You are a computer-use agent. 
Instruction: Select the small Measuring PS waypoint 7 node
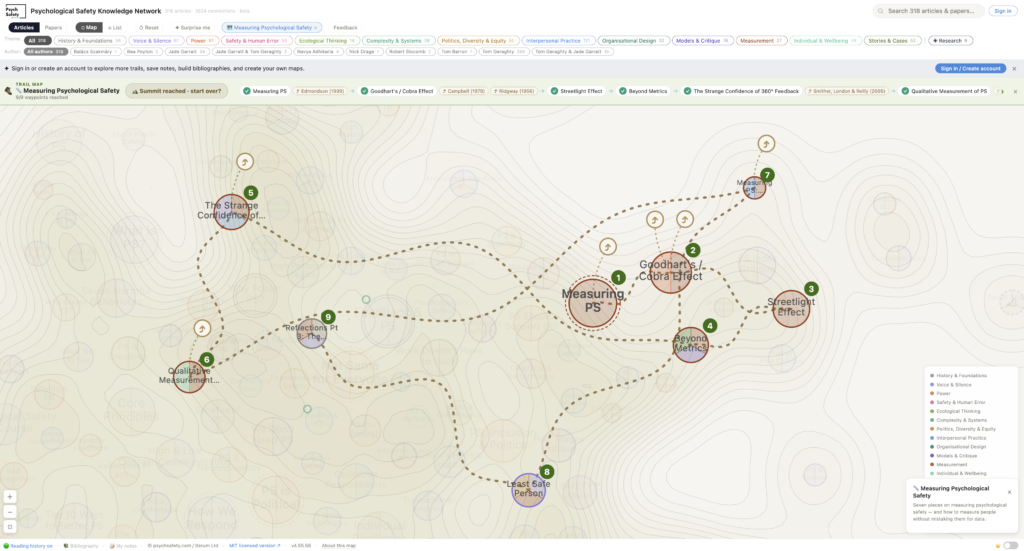[x=754, y=187]
